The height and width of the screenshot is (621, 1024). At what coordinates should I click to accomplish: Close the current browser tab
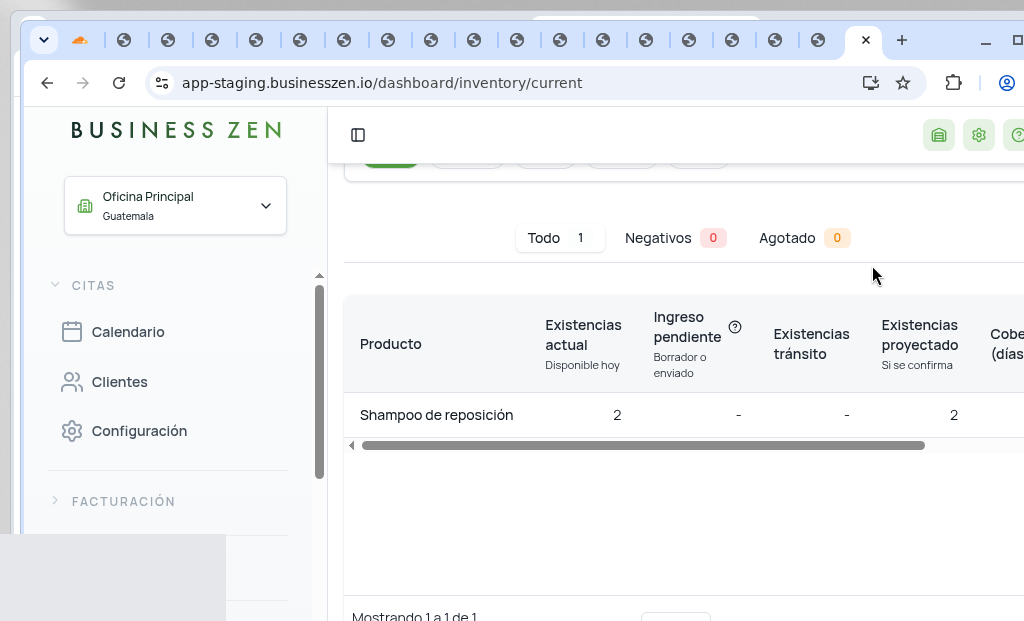(866, 40)
